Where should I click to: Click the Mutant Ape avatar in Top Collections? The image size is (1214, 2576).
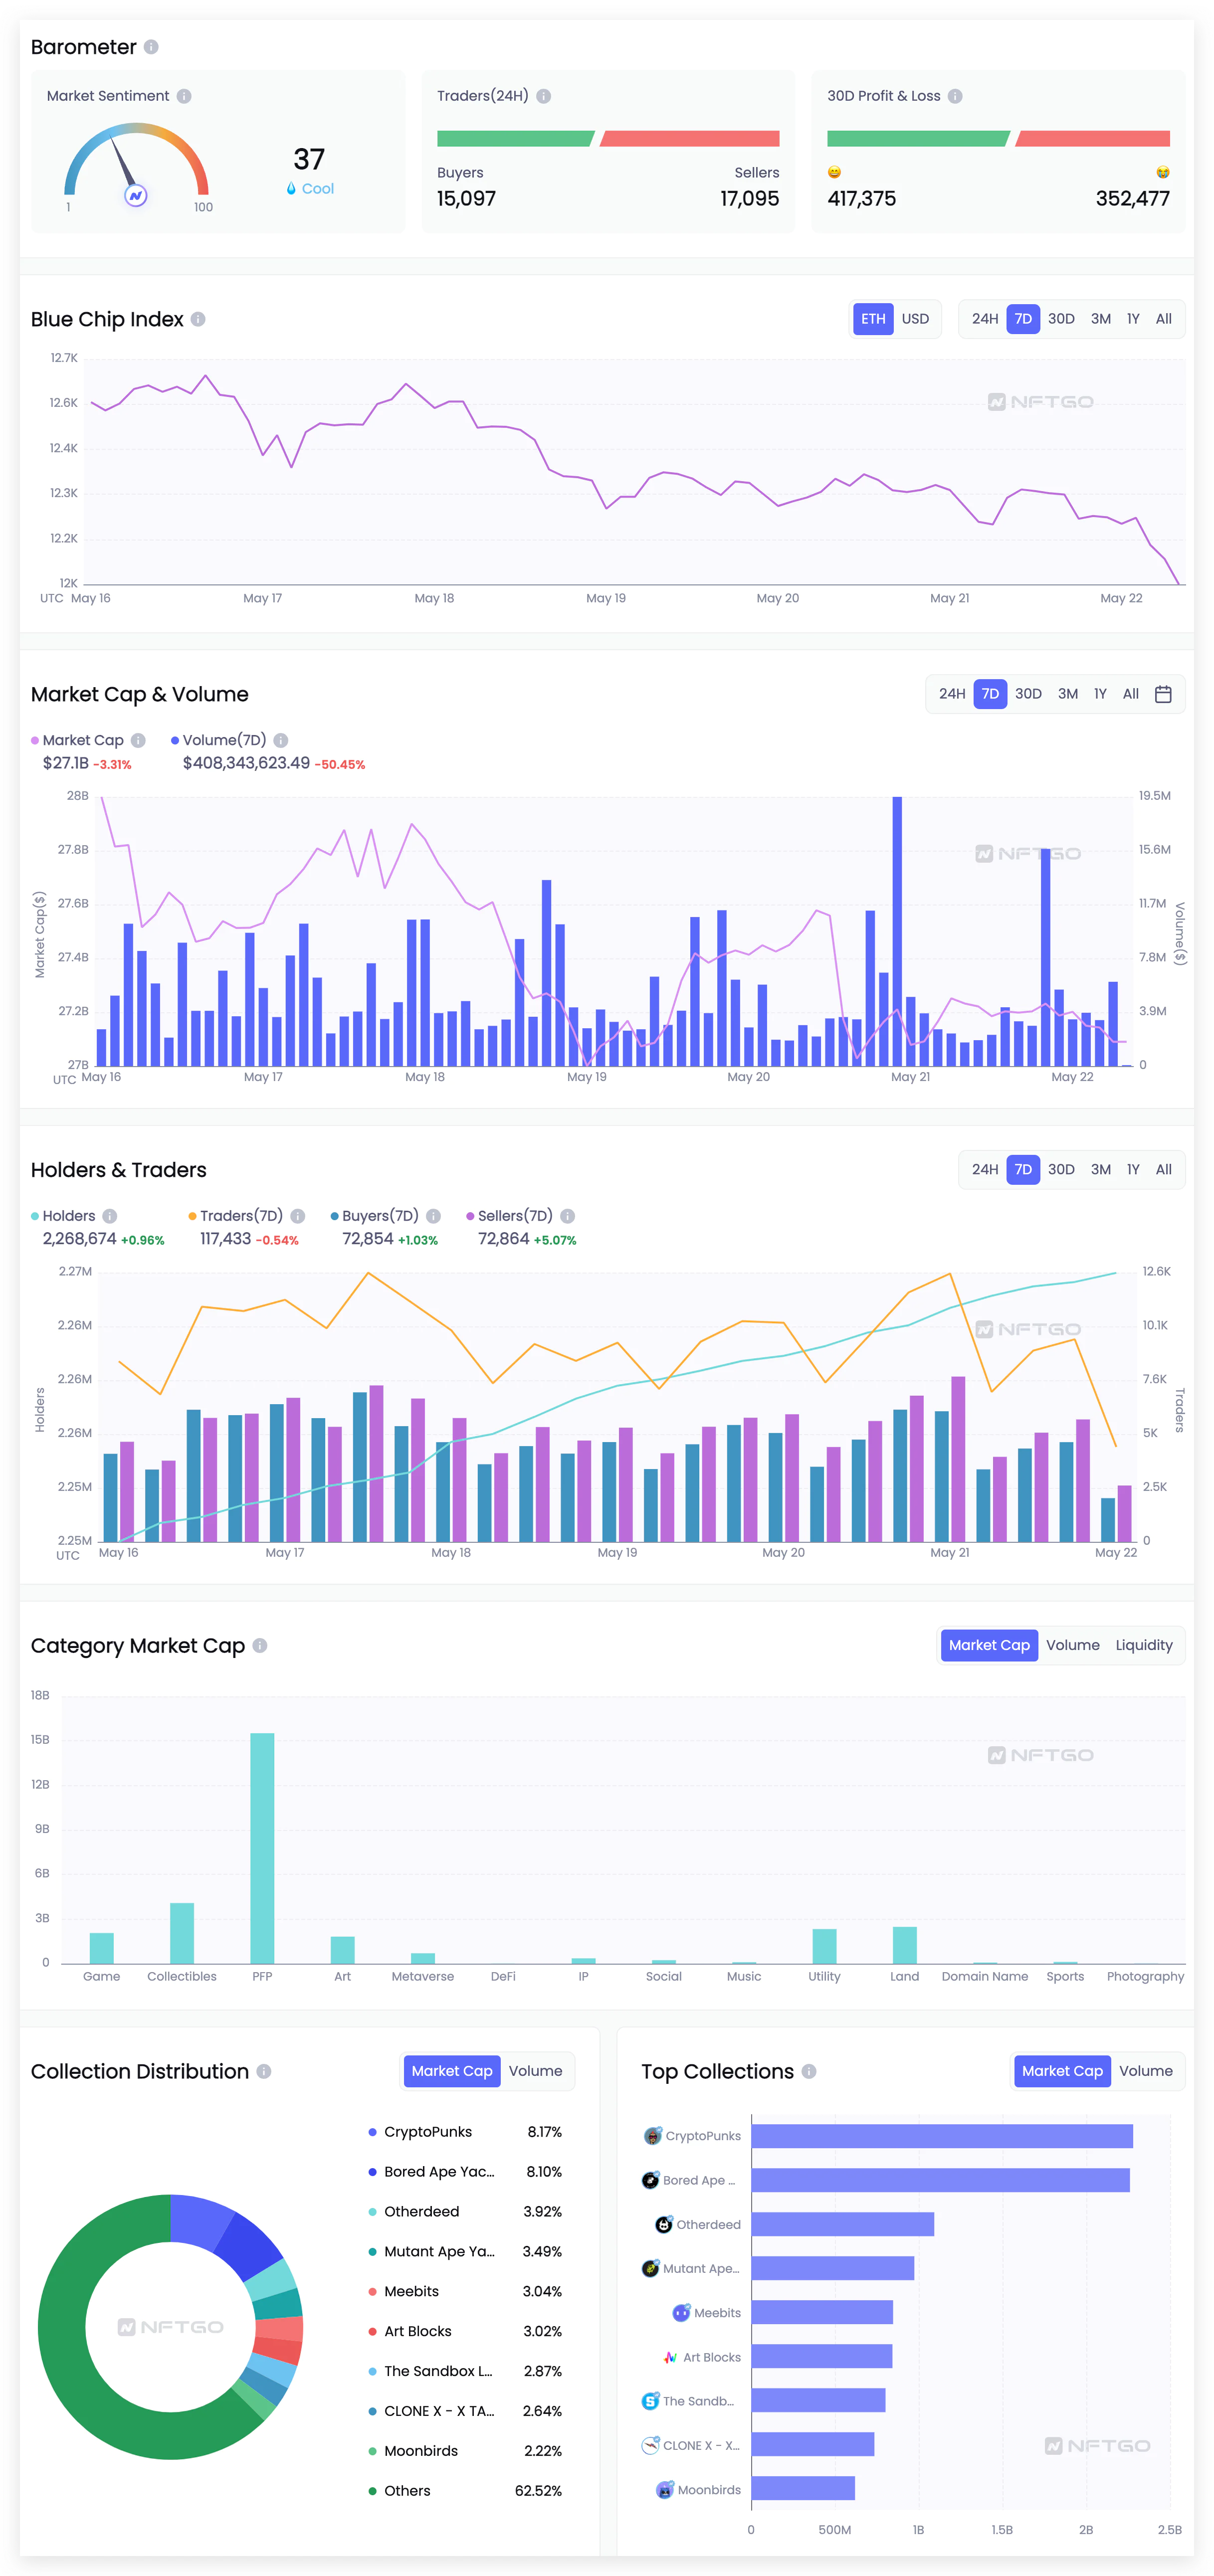coord(650,2268)
